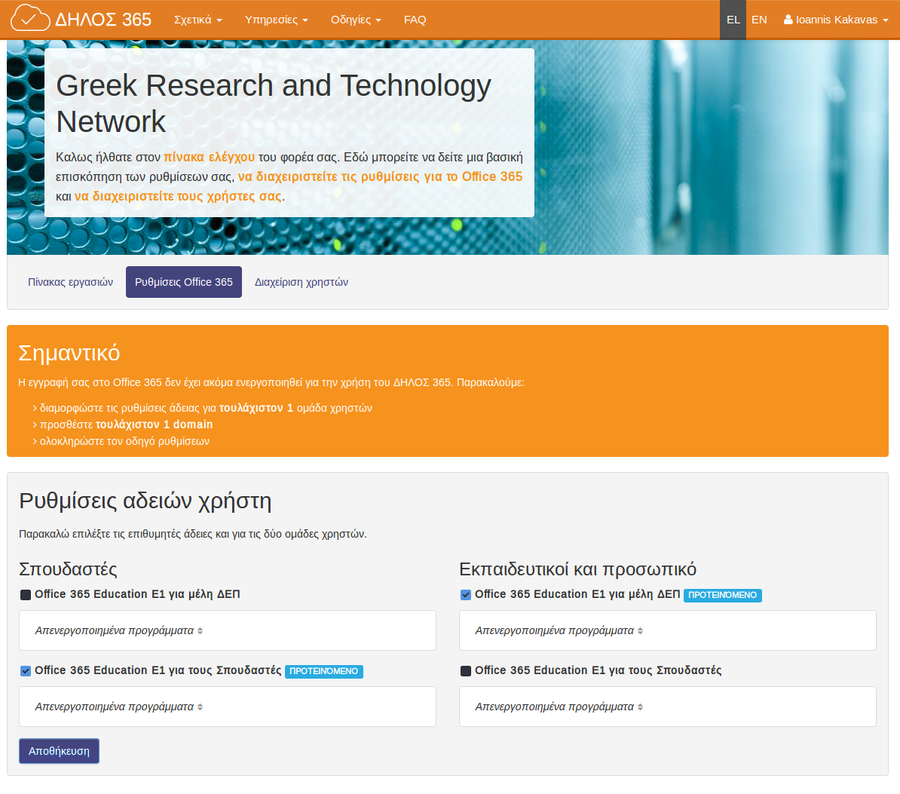Click ΠΡΟΤΕΙΝΟΜΕΝΟ badge under Σπουδαστές section
Image resolution: width=900 pixels, height=794 pixels.
point(324,671)
